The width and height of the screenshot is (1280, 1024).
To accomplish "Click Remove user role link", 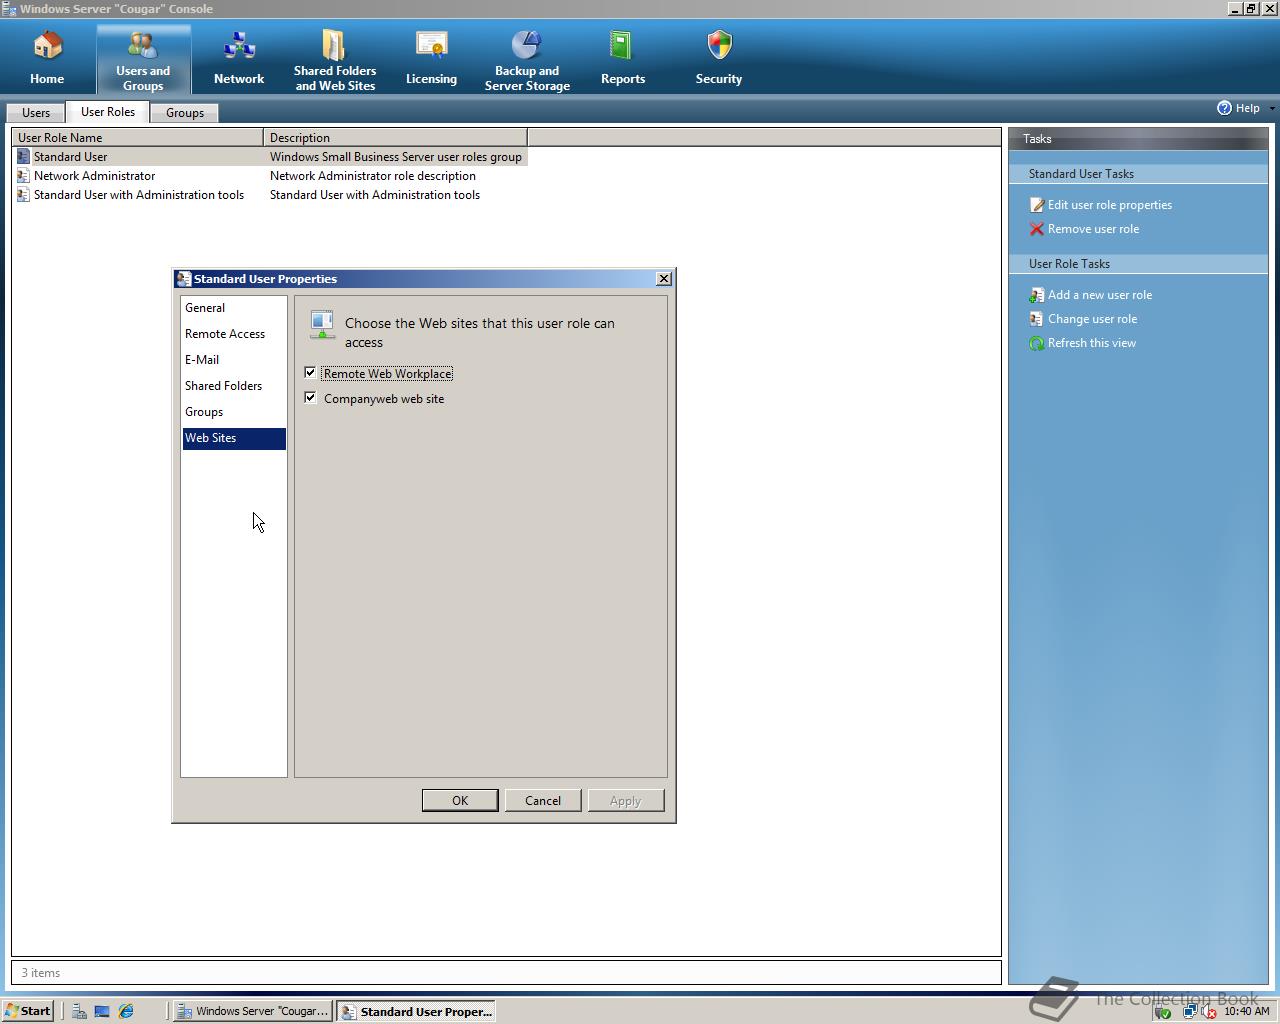I will (1093, 229).
